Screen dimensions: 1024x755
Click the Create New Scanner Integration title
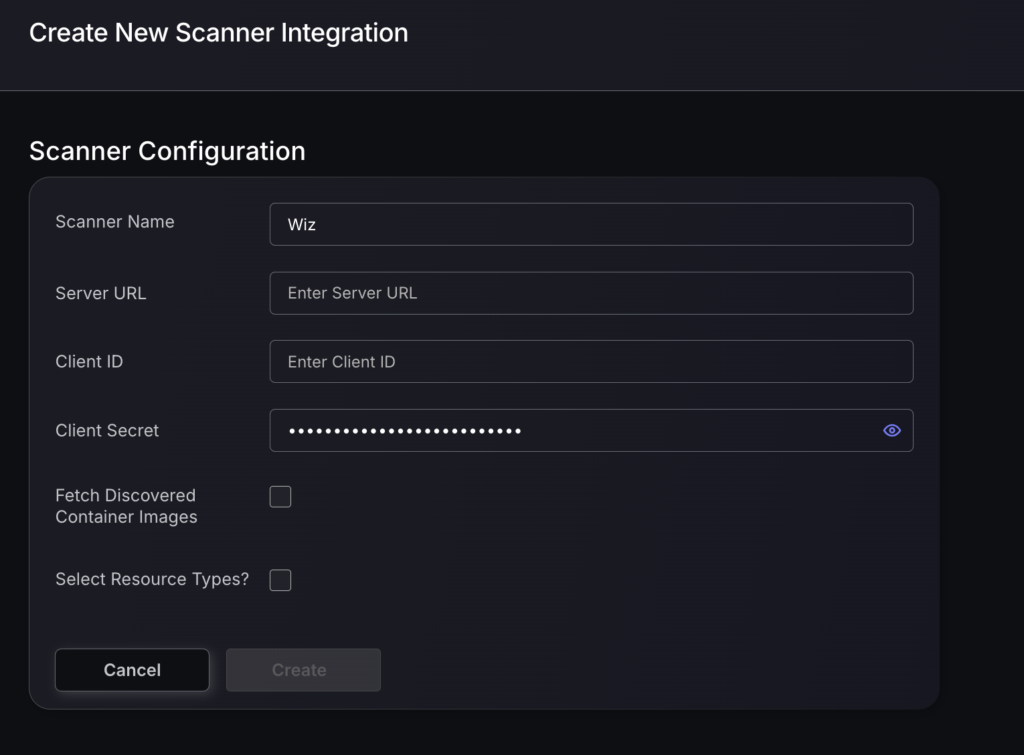coord(218,32)
